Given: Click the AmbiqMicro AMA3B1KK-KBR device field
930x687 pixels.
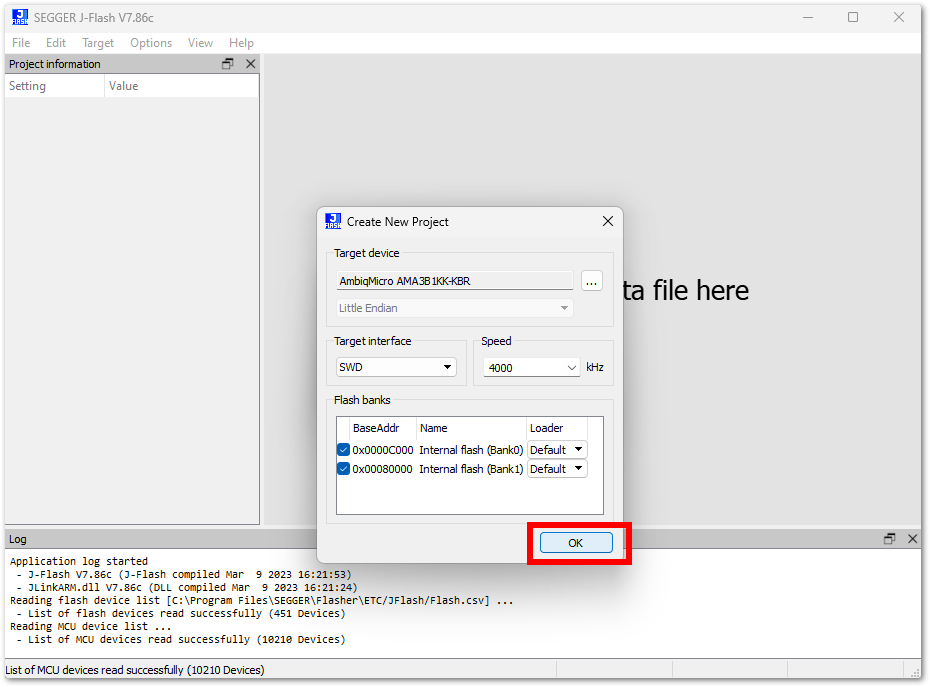Looking at the screenshot, I should coord(454,281).
